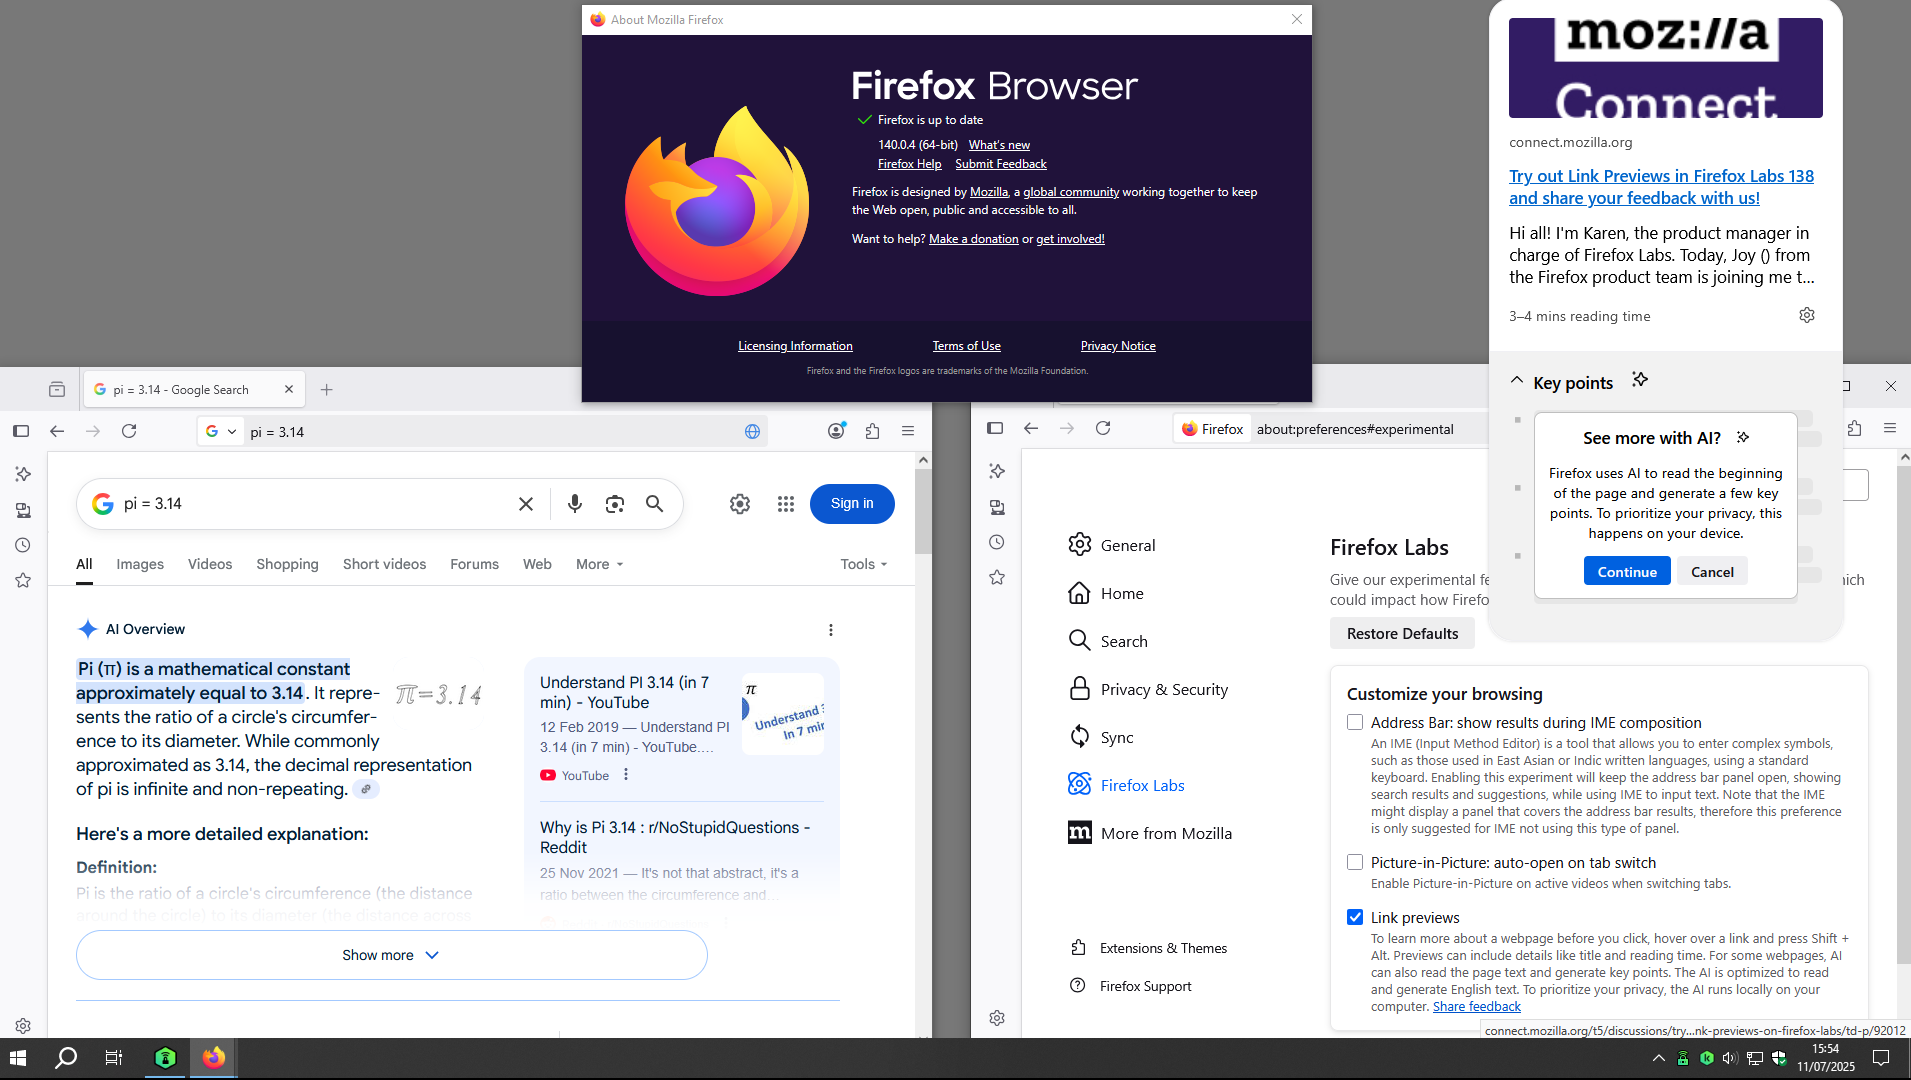Clear the Google search box with X
Image resolution: width=1911 pixels, height=1080 pixels.
click(526, 504)
